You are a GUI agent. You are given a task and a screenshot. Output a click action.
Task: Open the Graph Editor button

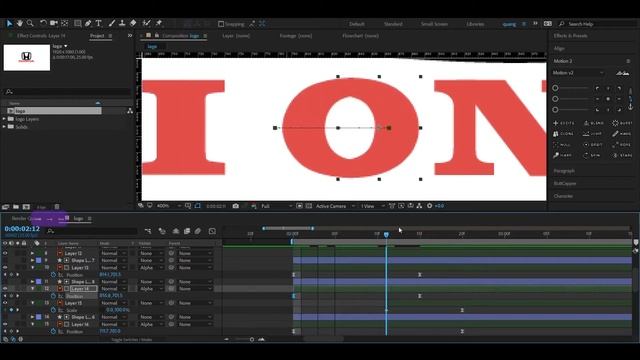click(212, 231)
